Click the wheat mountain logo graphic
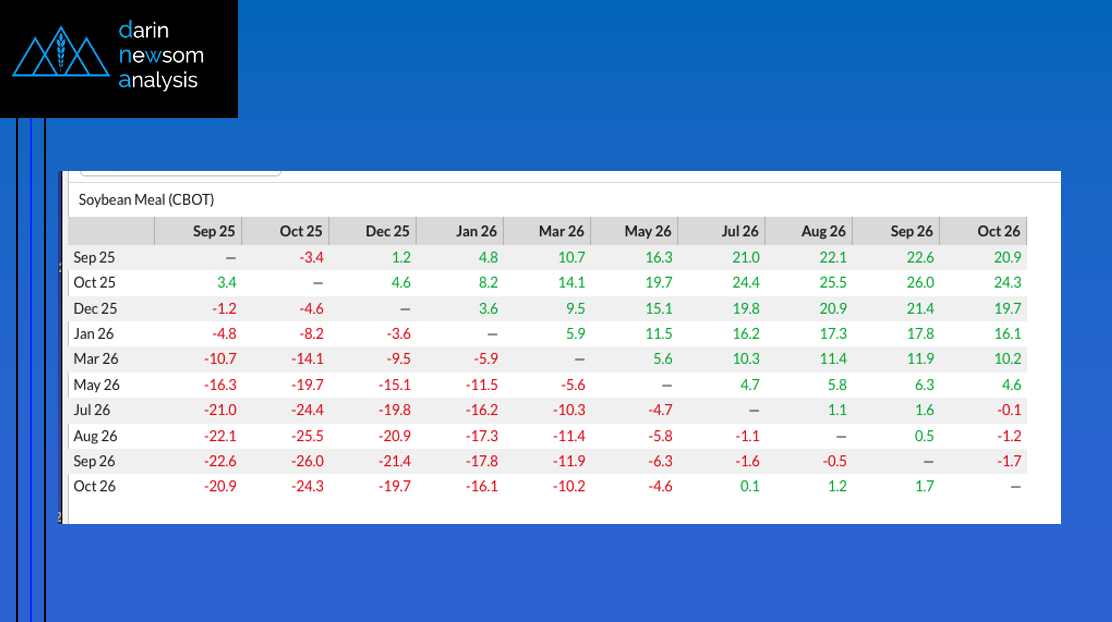This screenshot has height=622, width=1112. pyautogui.click(x=59, y=56)
